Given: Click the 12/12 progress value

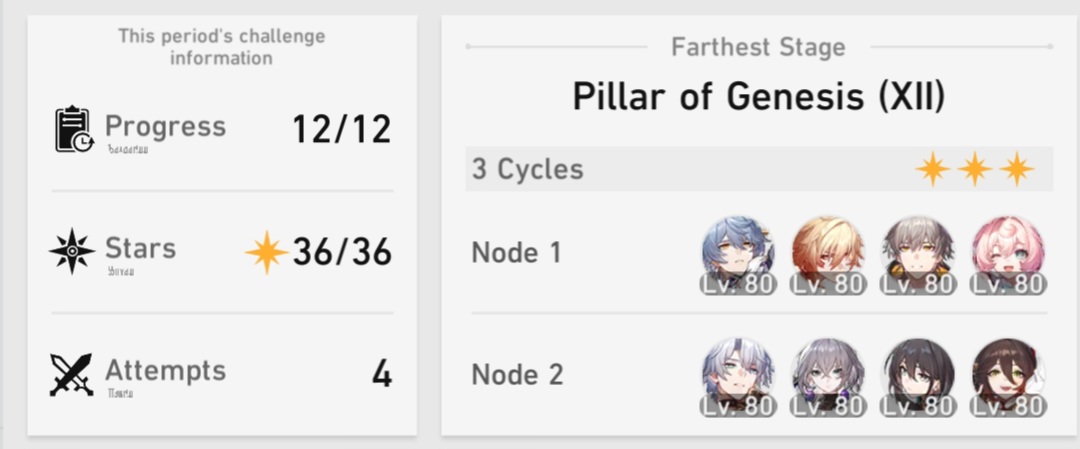Looking at the screenshot, I should coord(342,129).
